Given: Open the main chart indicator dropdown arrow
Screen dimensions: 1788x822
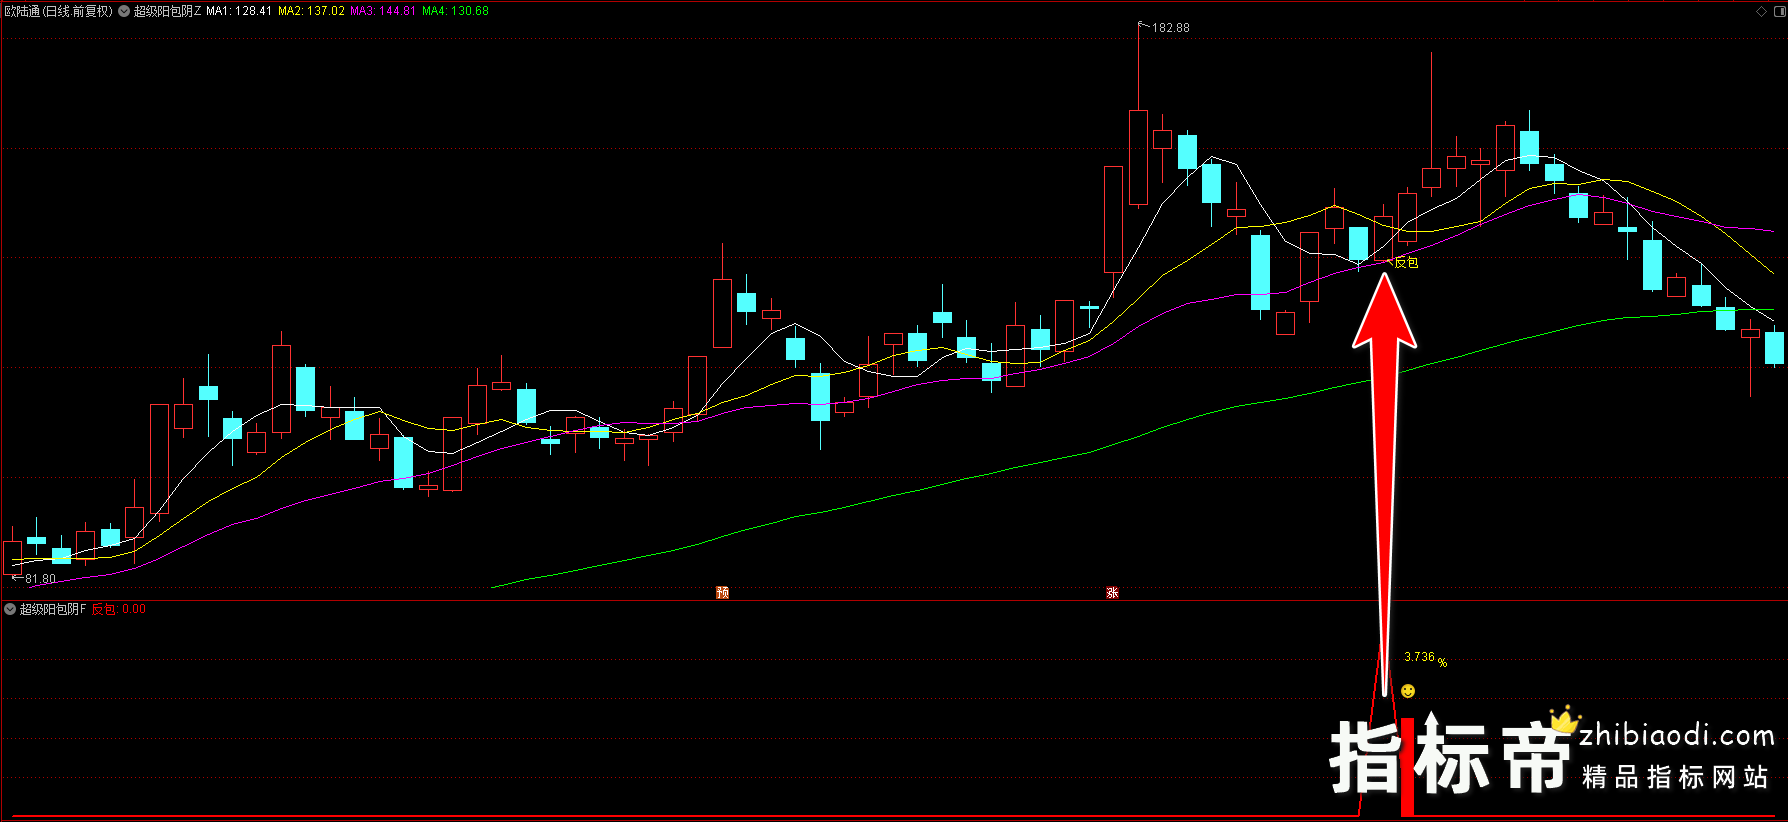Looking at the screenshot, I should tap(124, 11).
